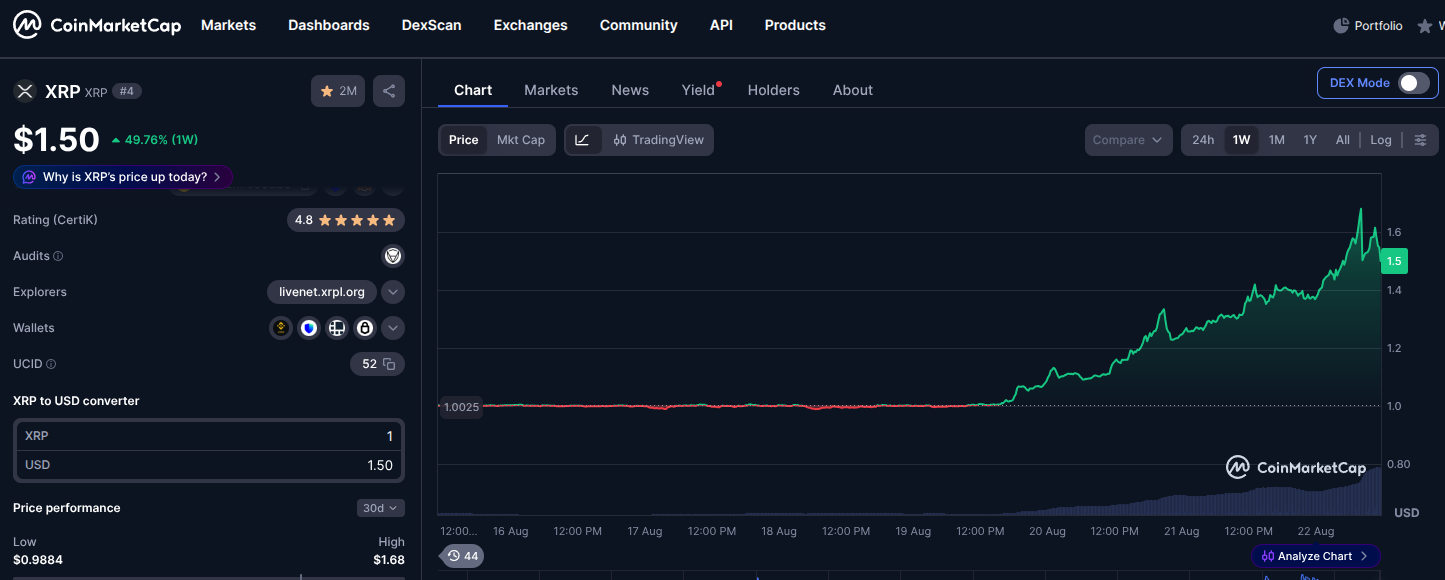
Task: Click the AI icon in price question
Action: (x=29, y=177)
